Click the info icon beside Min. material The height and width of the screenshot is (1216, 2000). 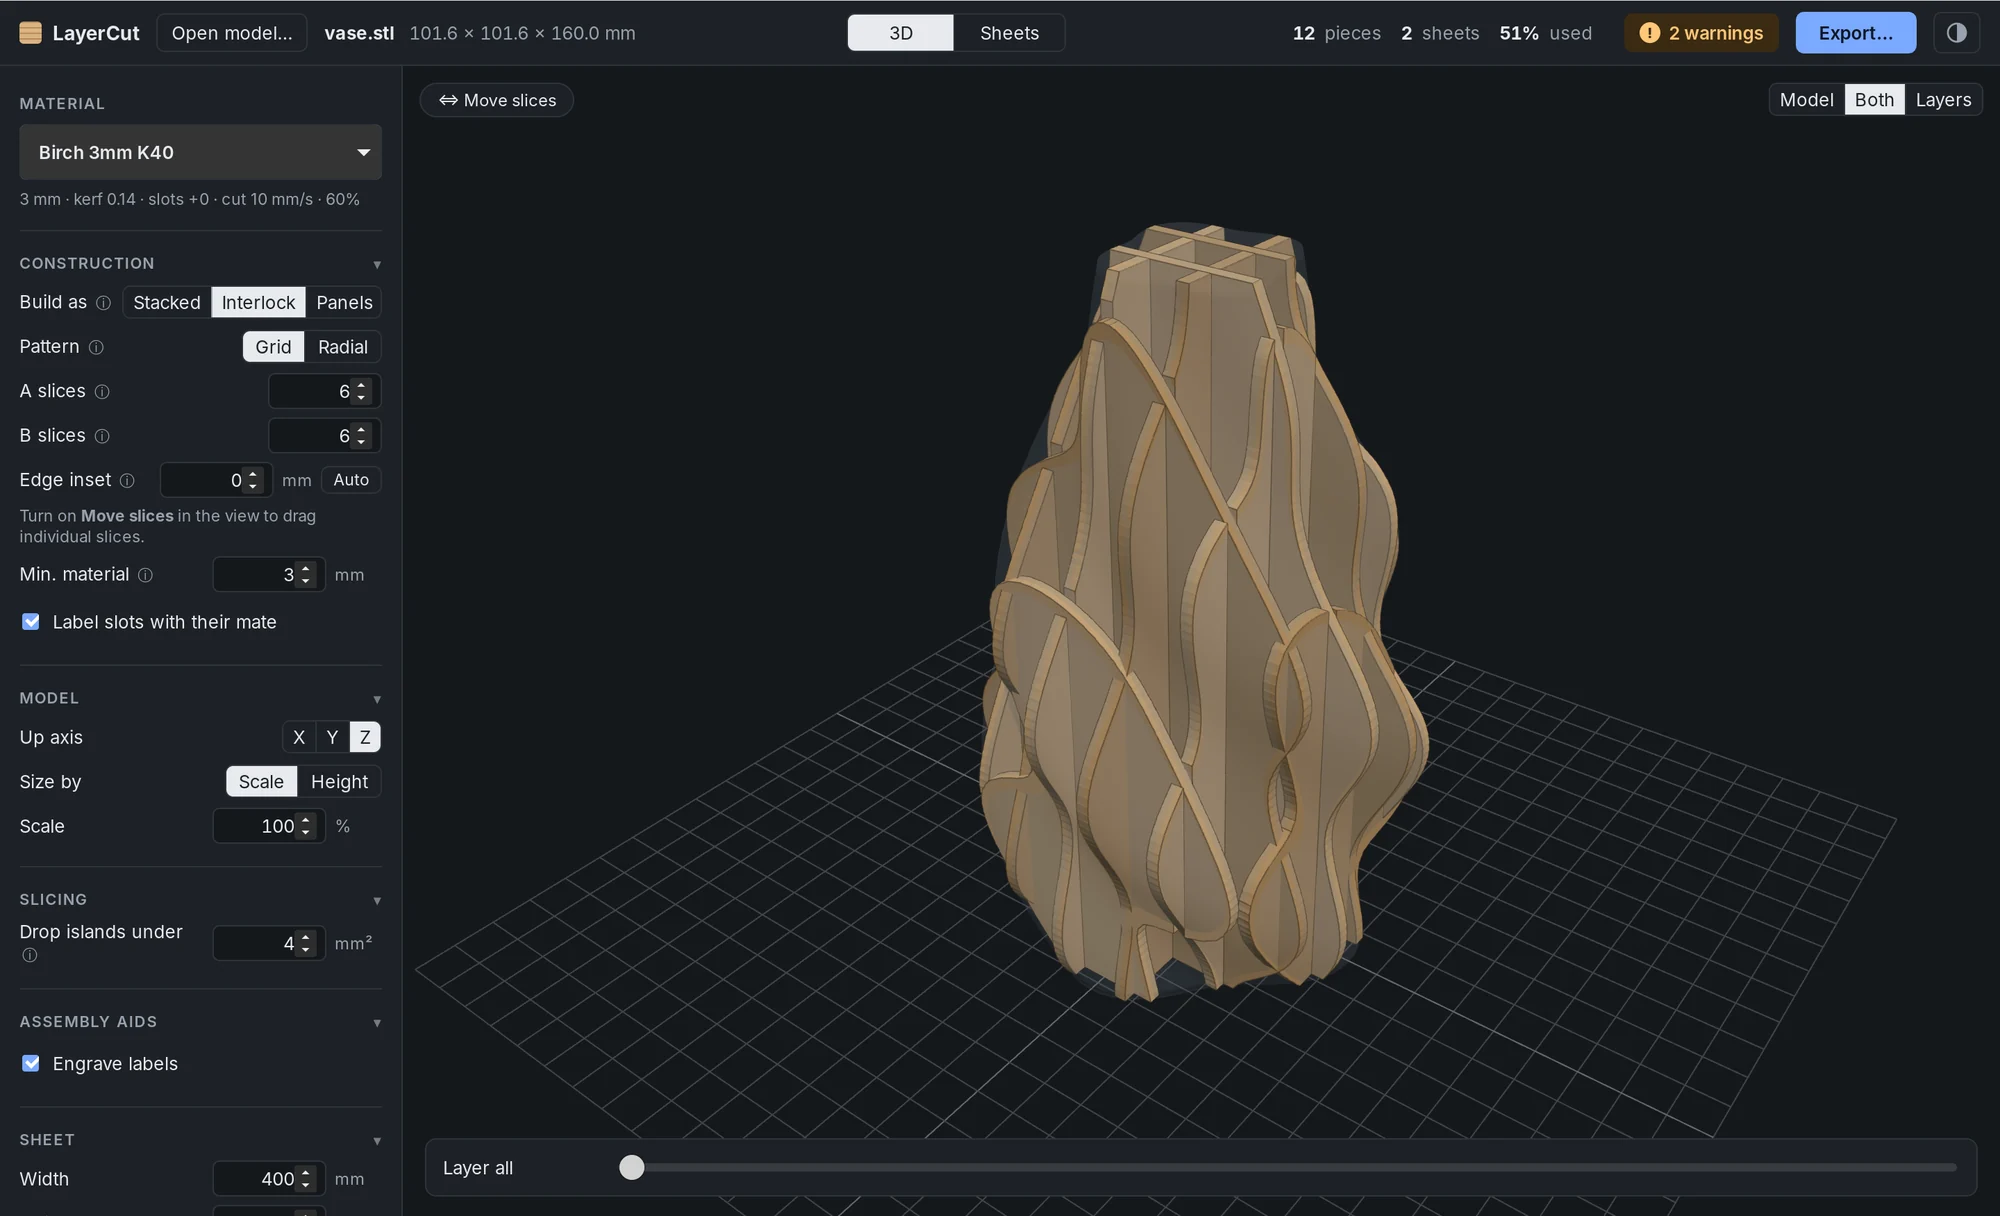tap(145, 575)
